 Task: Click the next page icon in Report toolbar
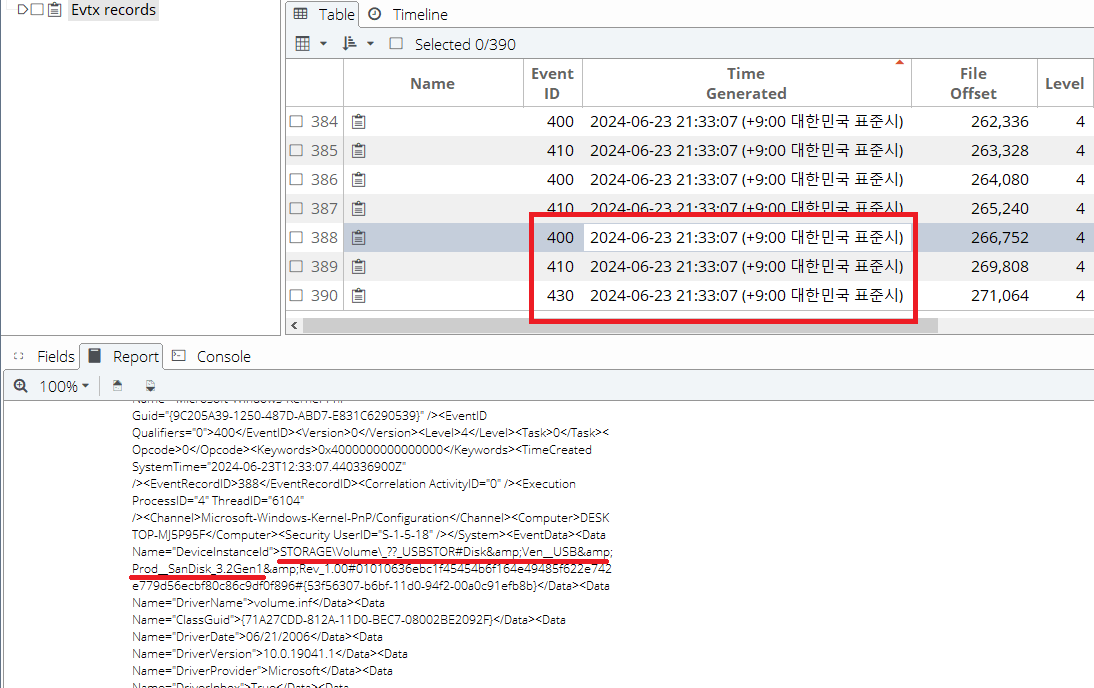click(x=151, y=386)
